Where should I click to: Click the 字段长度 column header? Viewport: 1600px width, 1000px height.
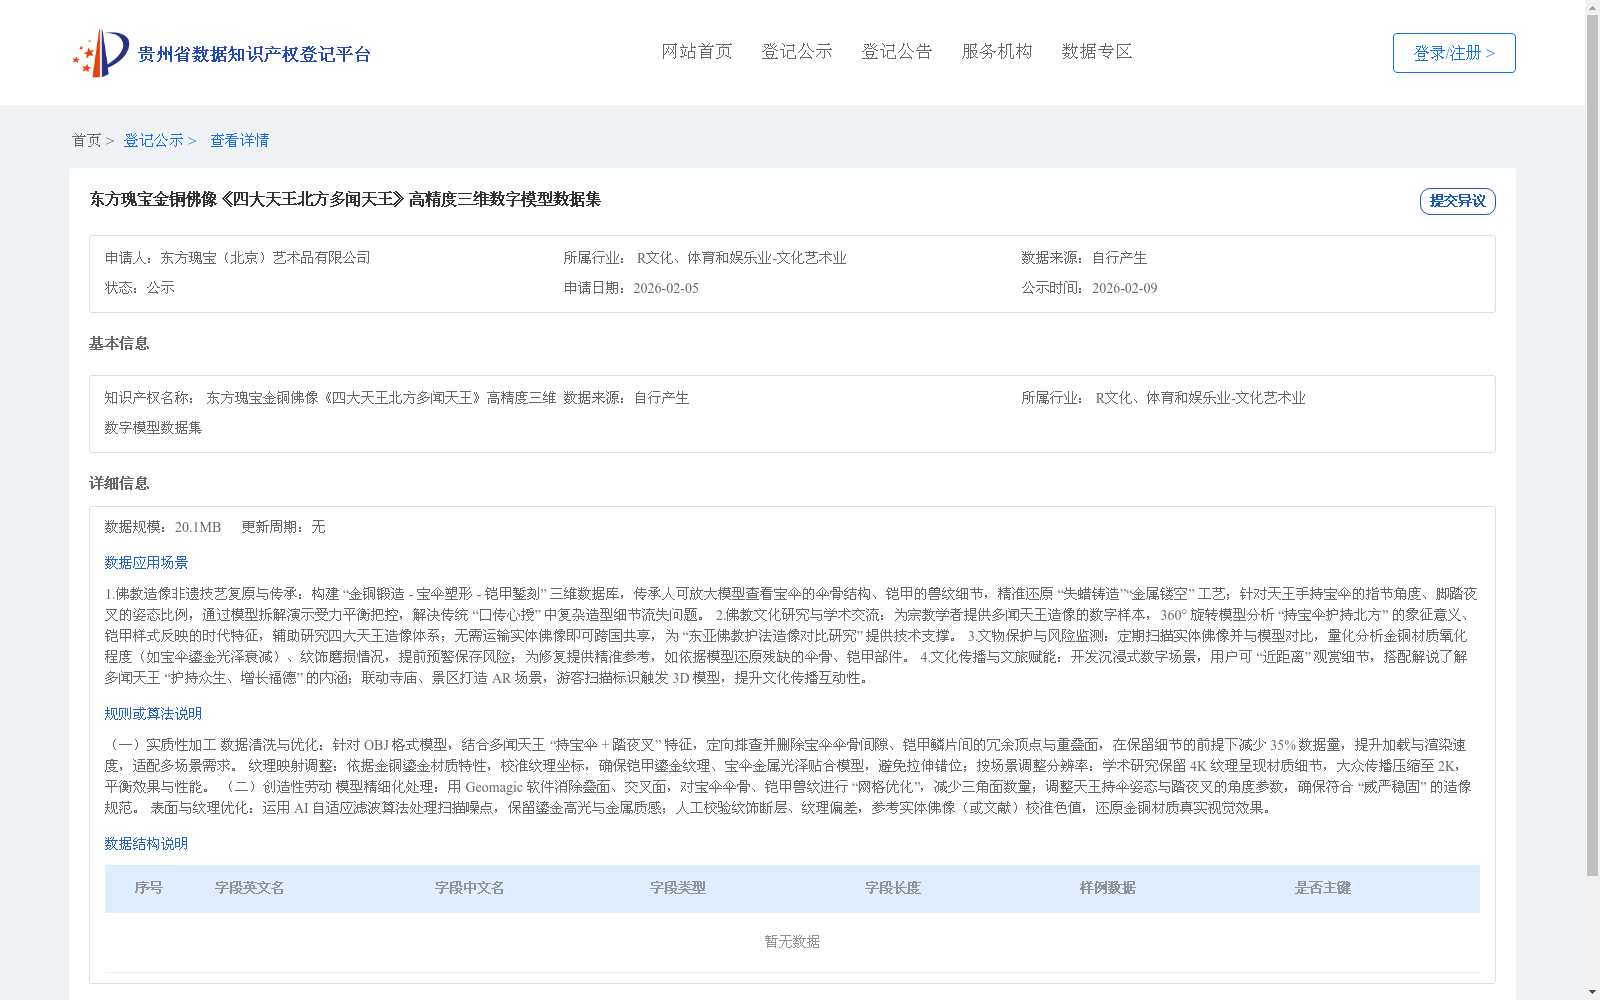point(893,888)
